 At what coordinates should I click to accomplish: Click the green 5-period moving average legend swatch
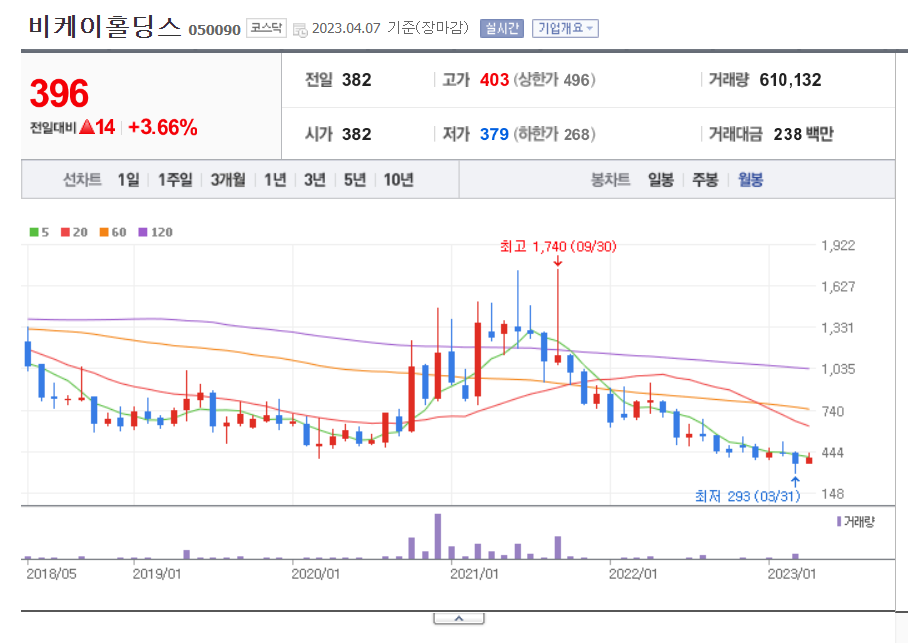point(34,232)
